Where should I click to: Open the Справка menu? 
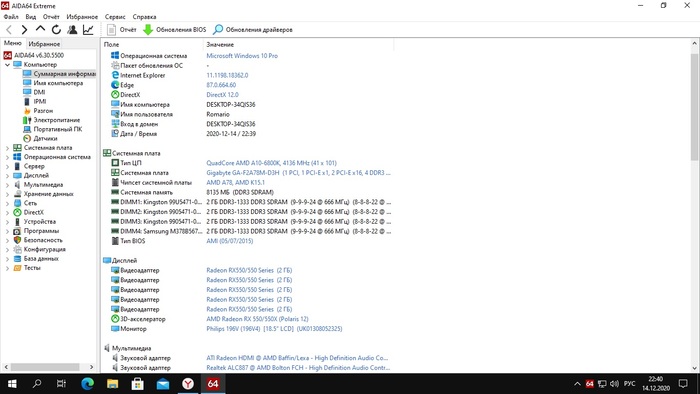(144, 17)
